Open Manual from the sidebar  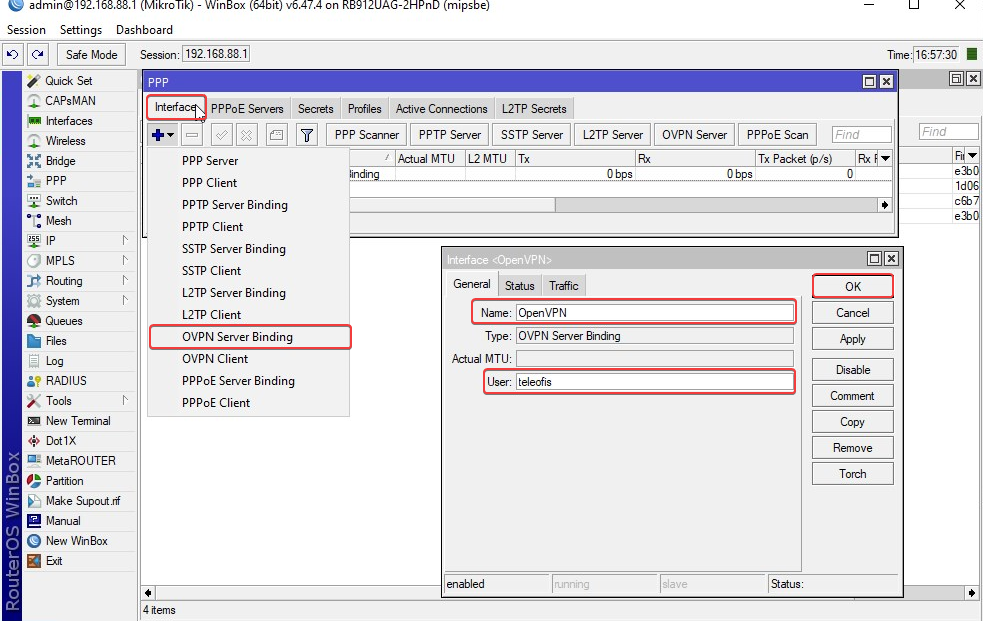click(63, 521)
